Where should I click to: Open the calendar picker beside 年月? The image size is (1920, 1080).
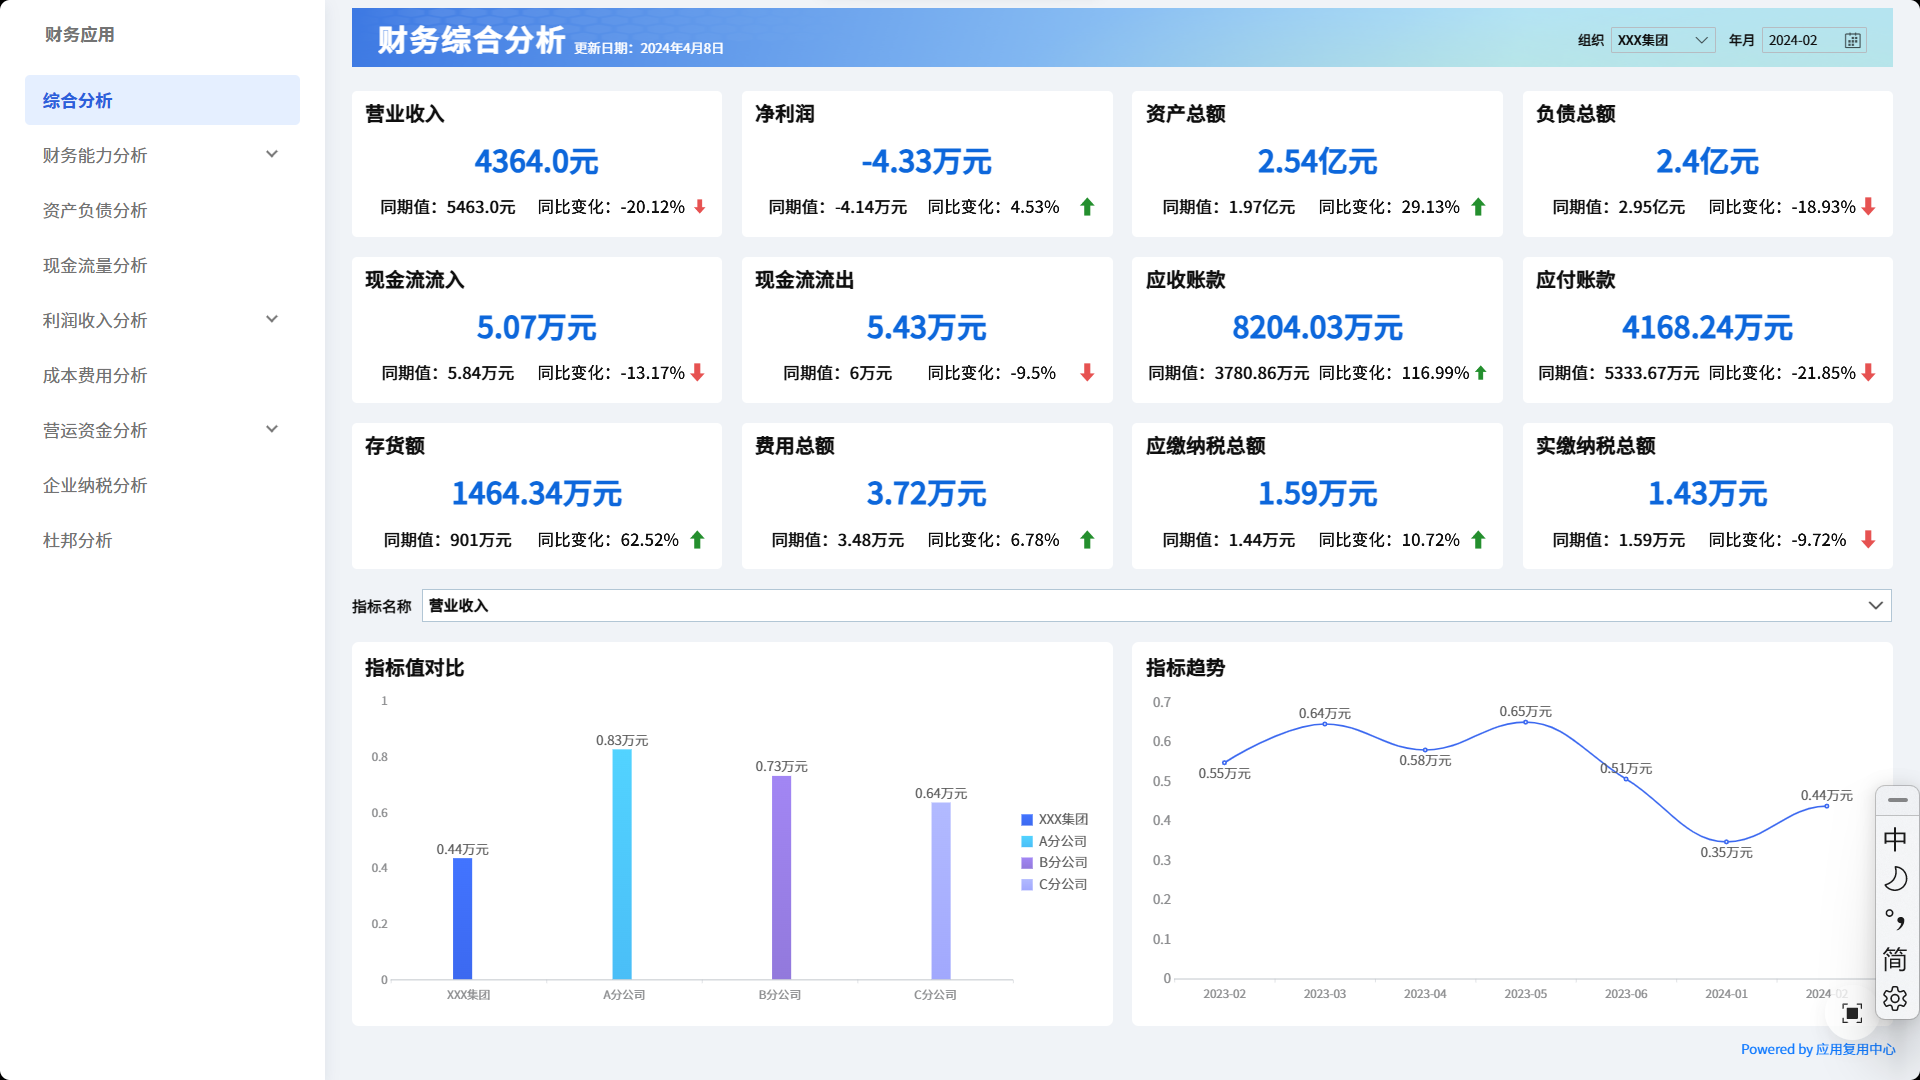[1852, 41]
